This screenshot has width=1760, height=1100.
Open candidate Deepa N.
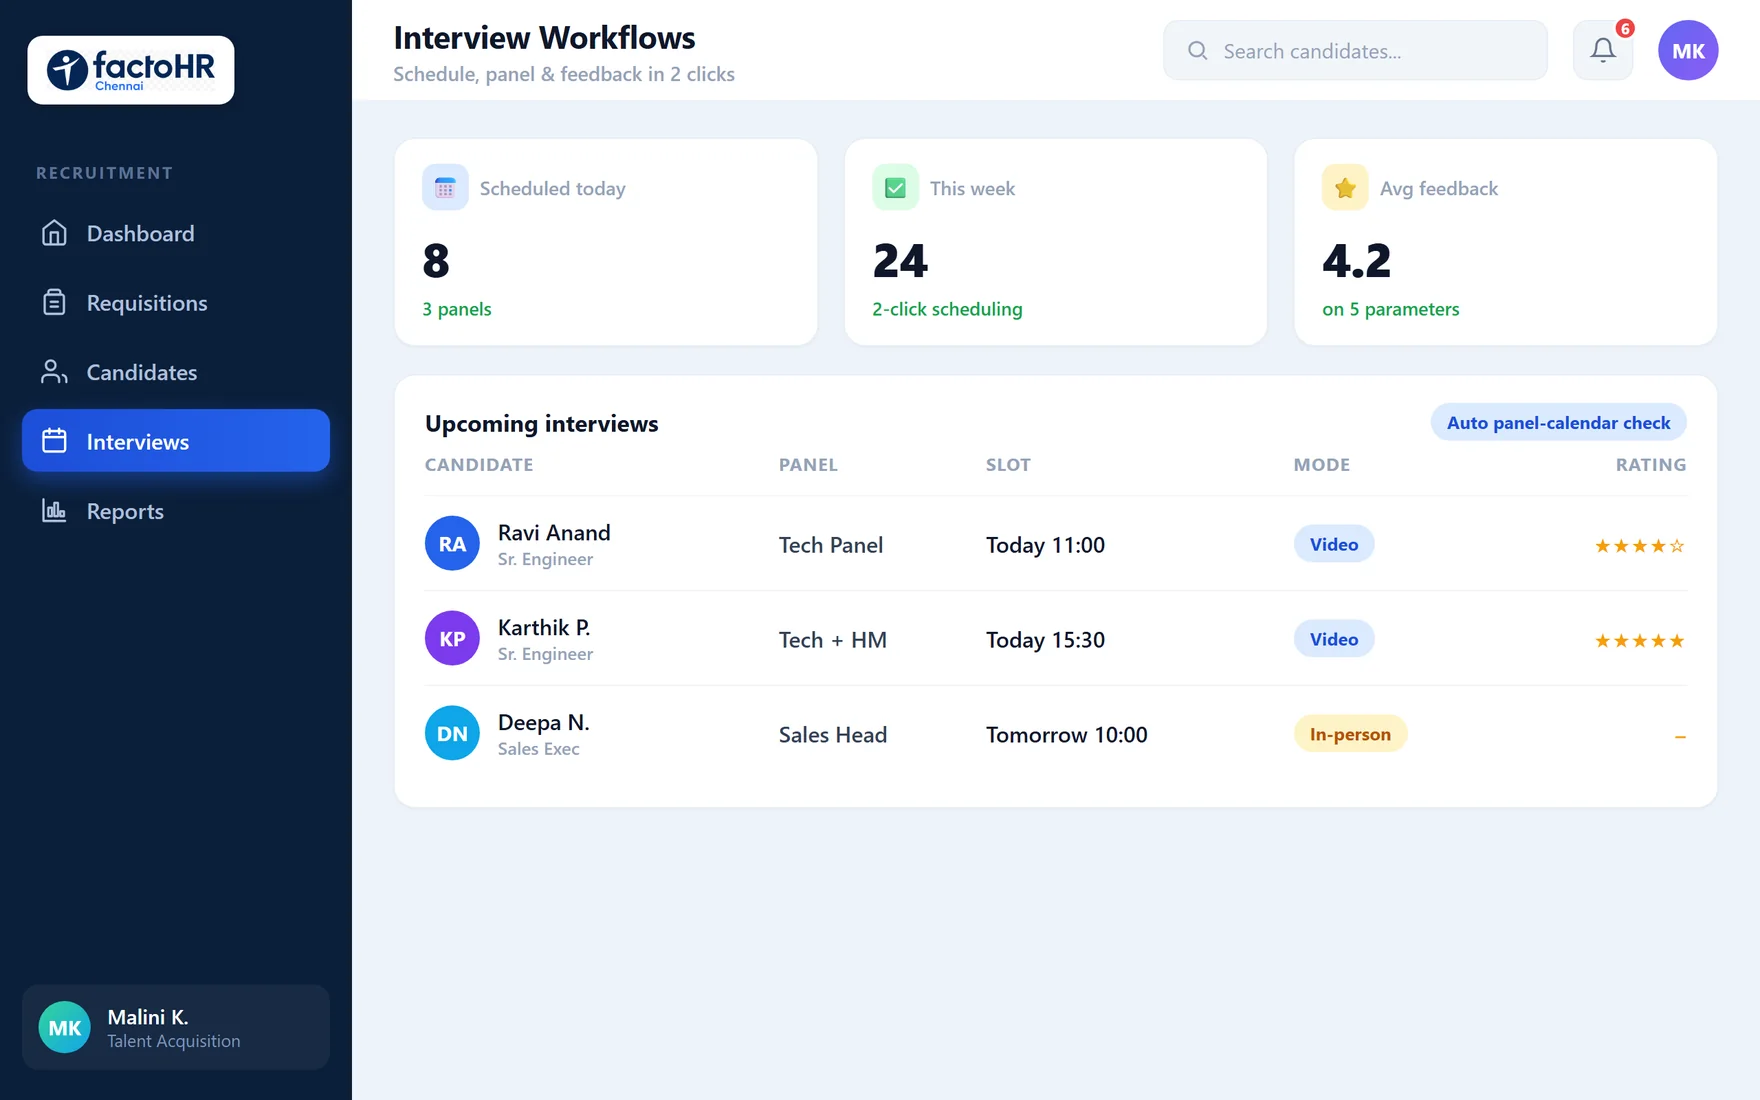(544, 723)
